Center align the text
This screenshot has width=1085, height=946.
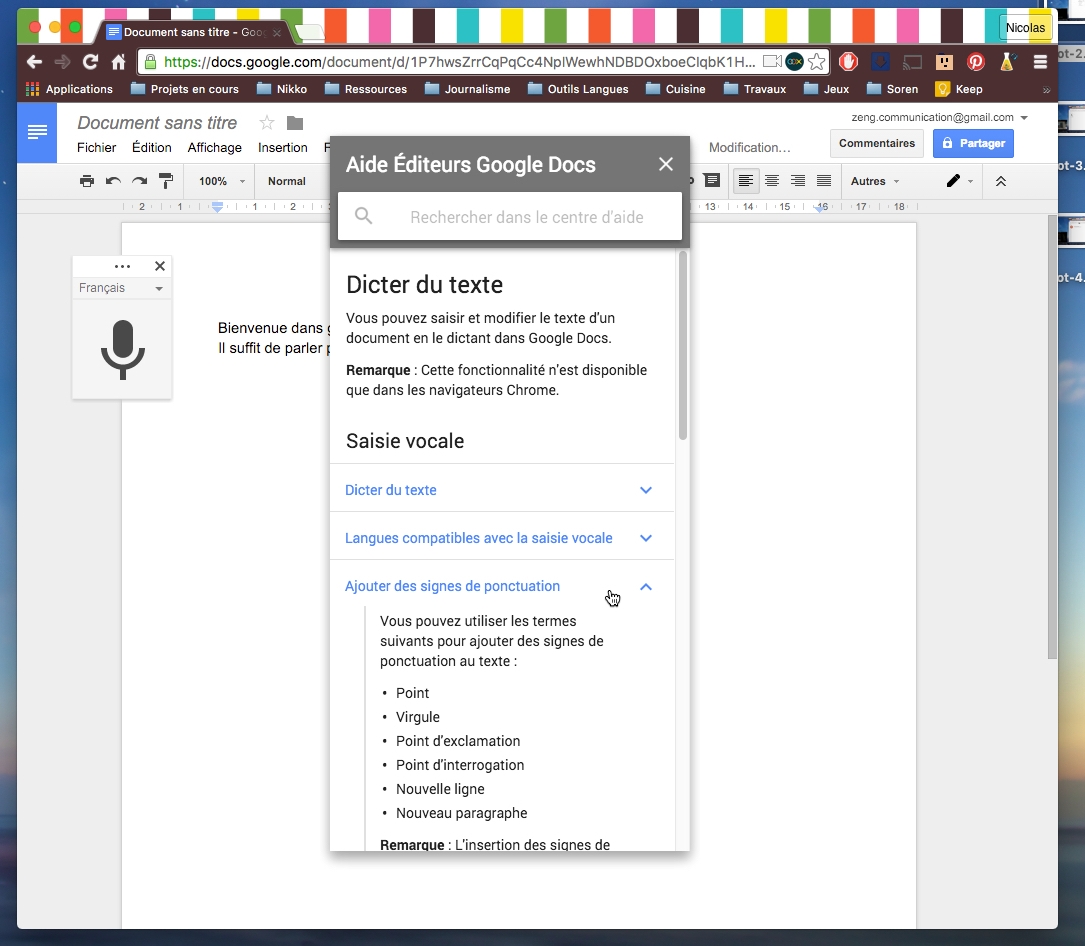coord(772,181)
